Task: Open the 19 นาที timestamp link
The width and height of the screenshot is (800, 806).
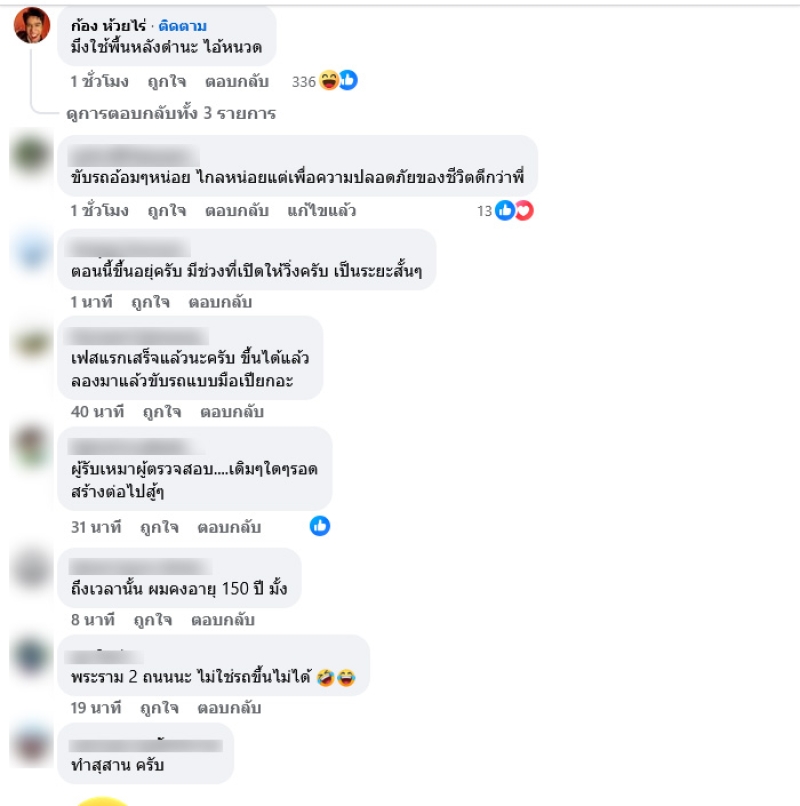Action: (x=96, y=708)
